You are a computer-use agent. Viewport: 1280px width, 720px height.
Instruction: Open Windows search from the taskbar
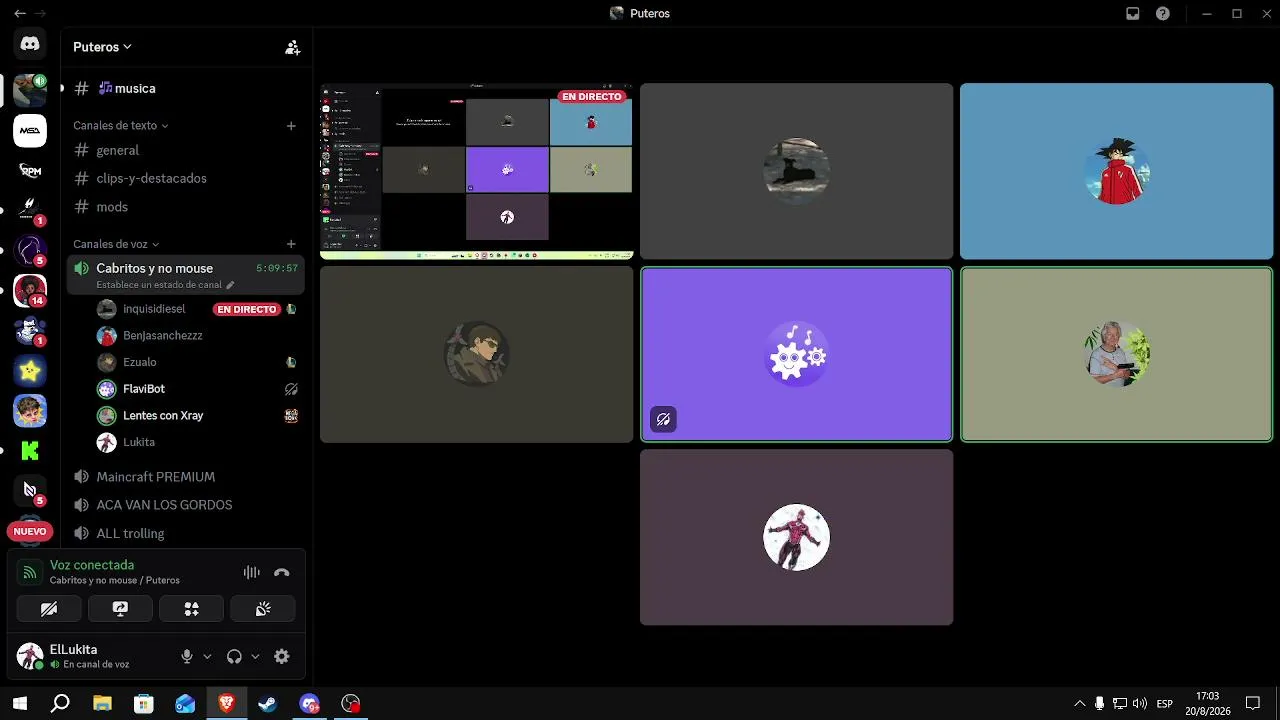click(x=60, y=703)
